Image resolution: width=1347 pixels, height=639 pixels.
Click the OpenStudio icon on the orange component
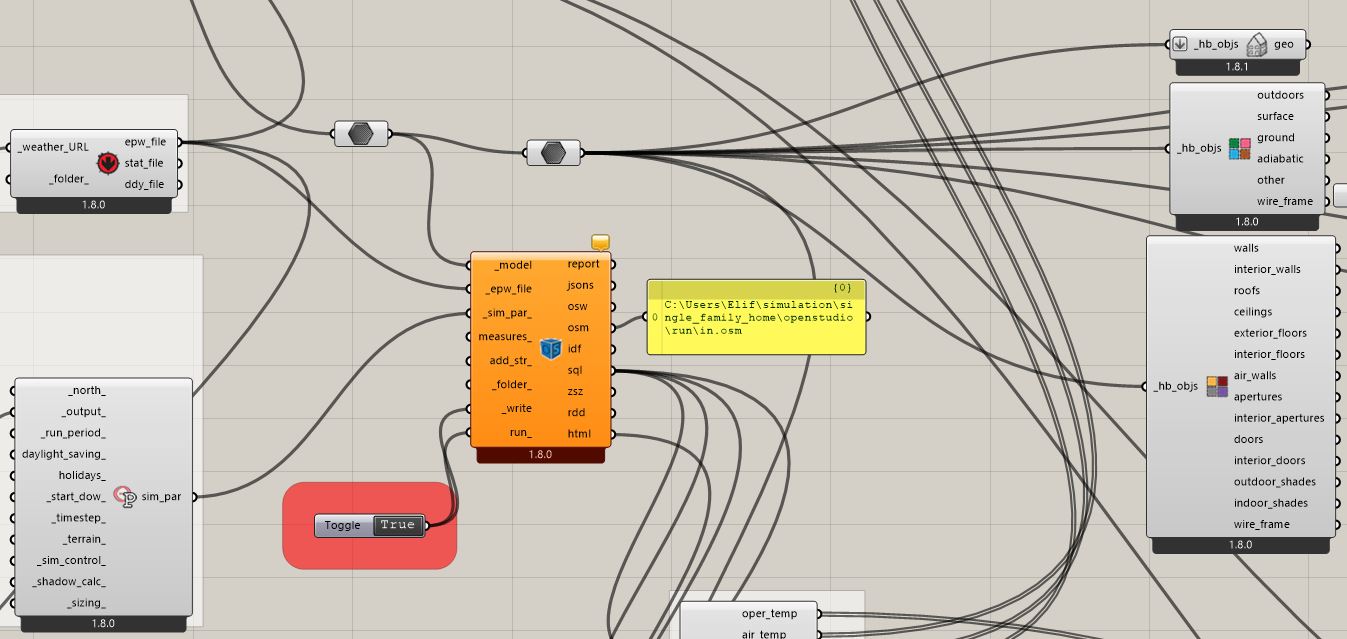(550, 349)
